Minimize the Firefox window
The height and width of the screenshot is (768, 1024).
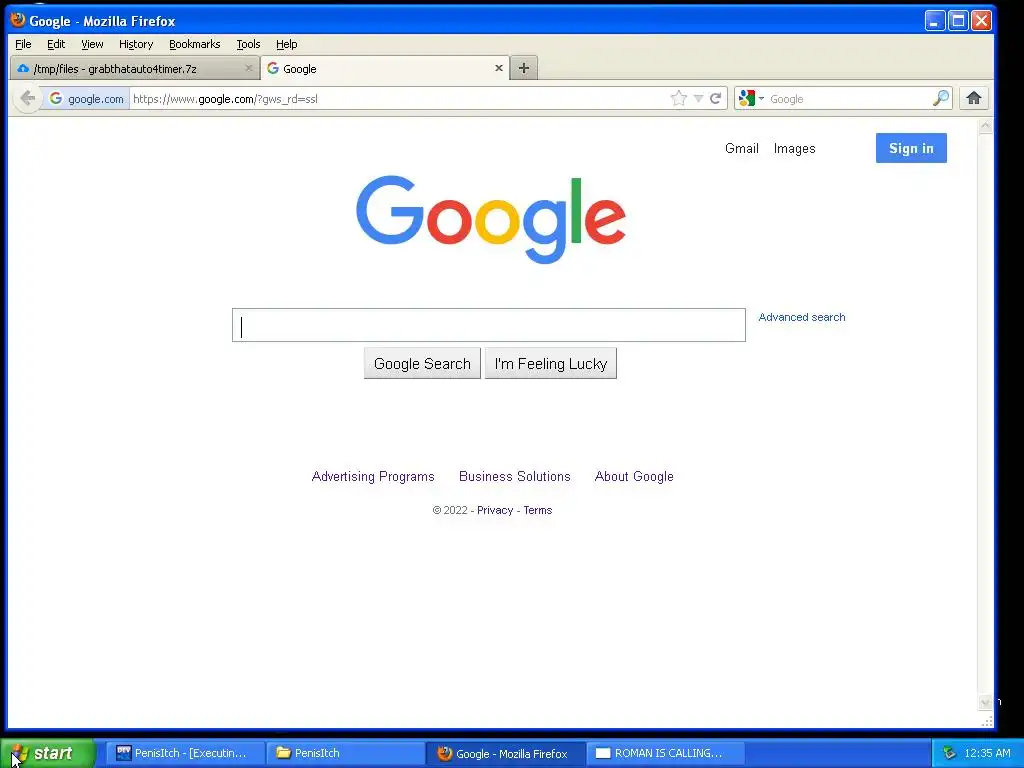tap(935, 21)
